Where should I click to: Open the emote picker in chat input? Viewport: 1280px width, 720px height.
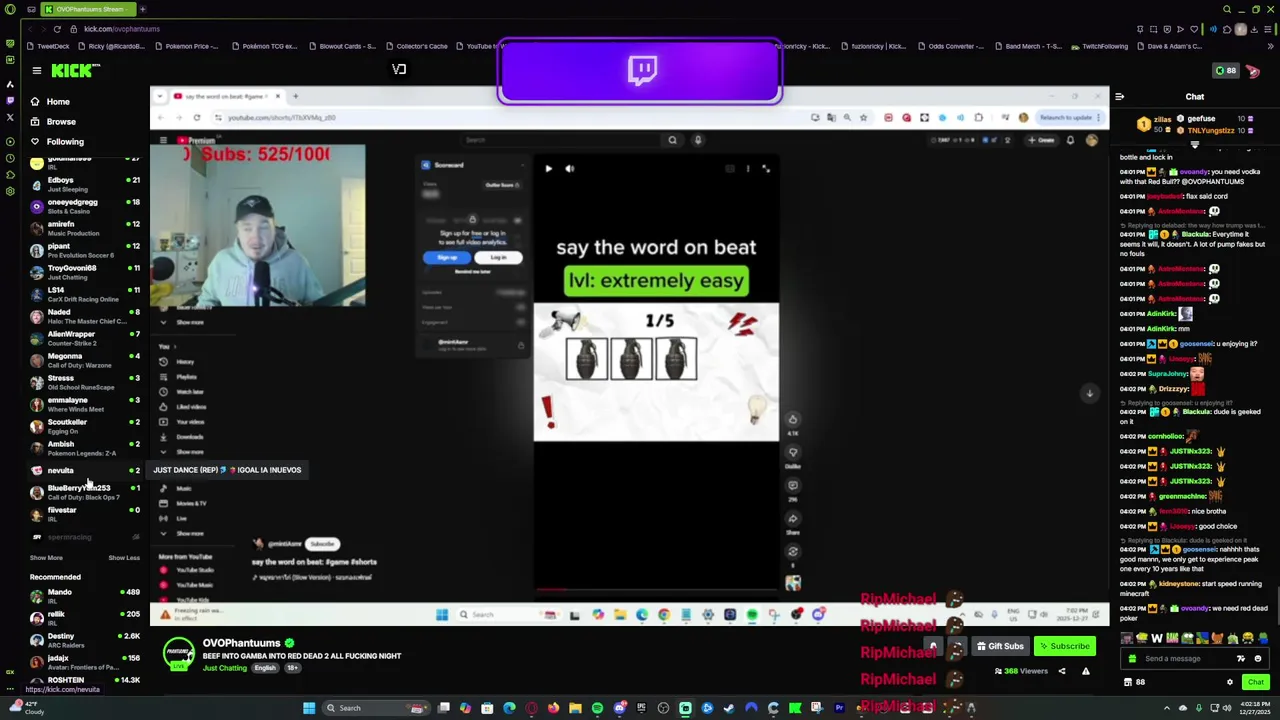click(x=1258, y=659)
